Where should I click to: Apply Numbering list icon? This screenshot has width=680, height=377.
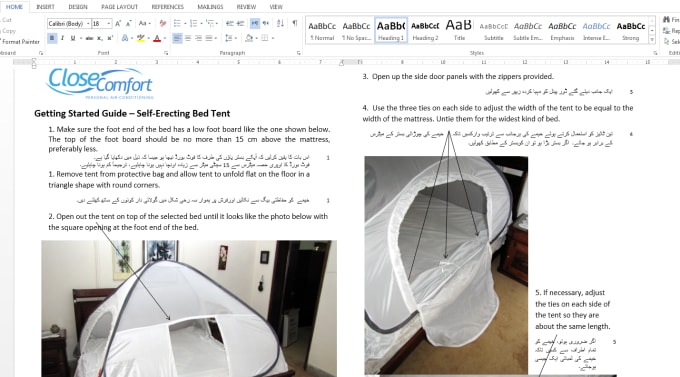pyautogui.click(x=193, y=23)
